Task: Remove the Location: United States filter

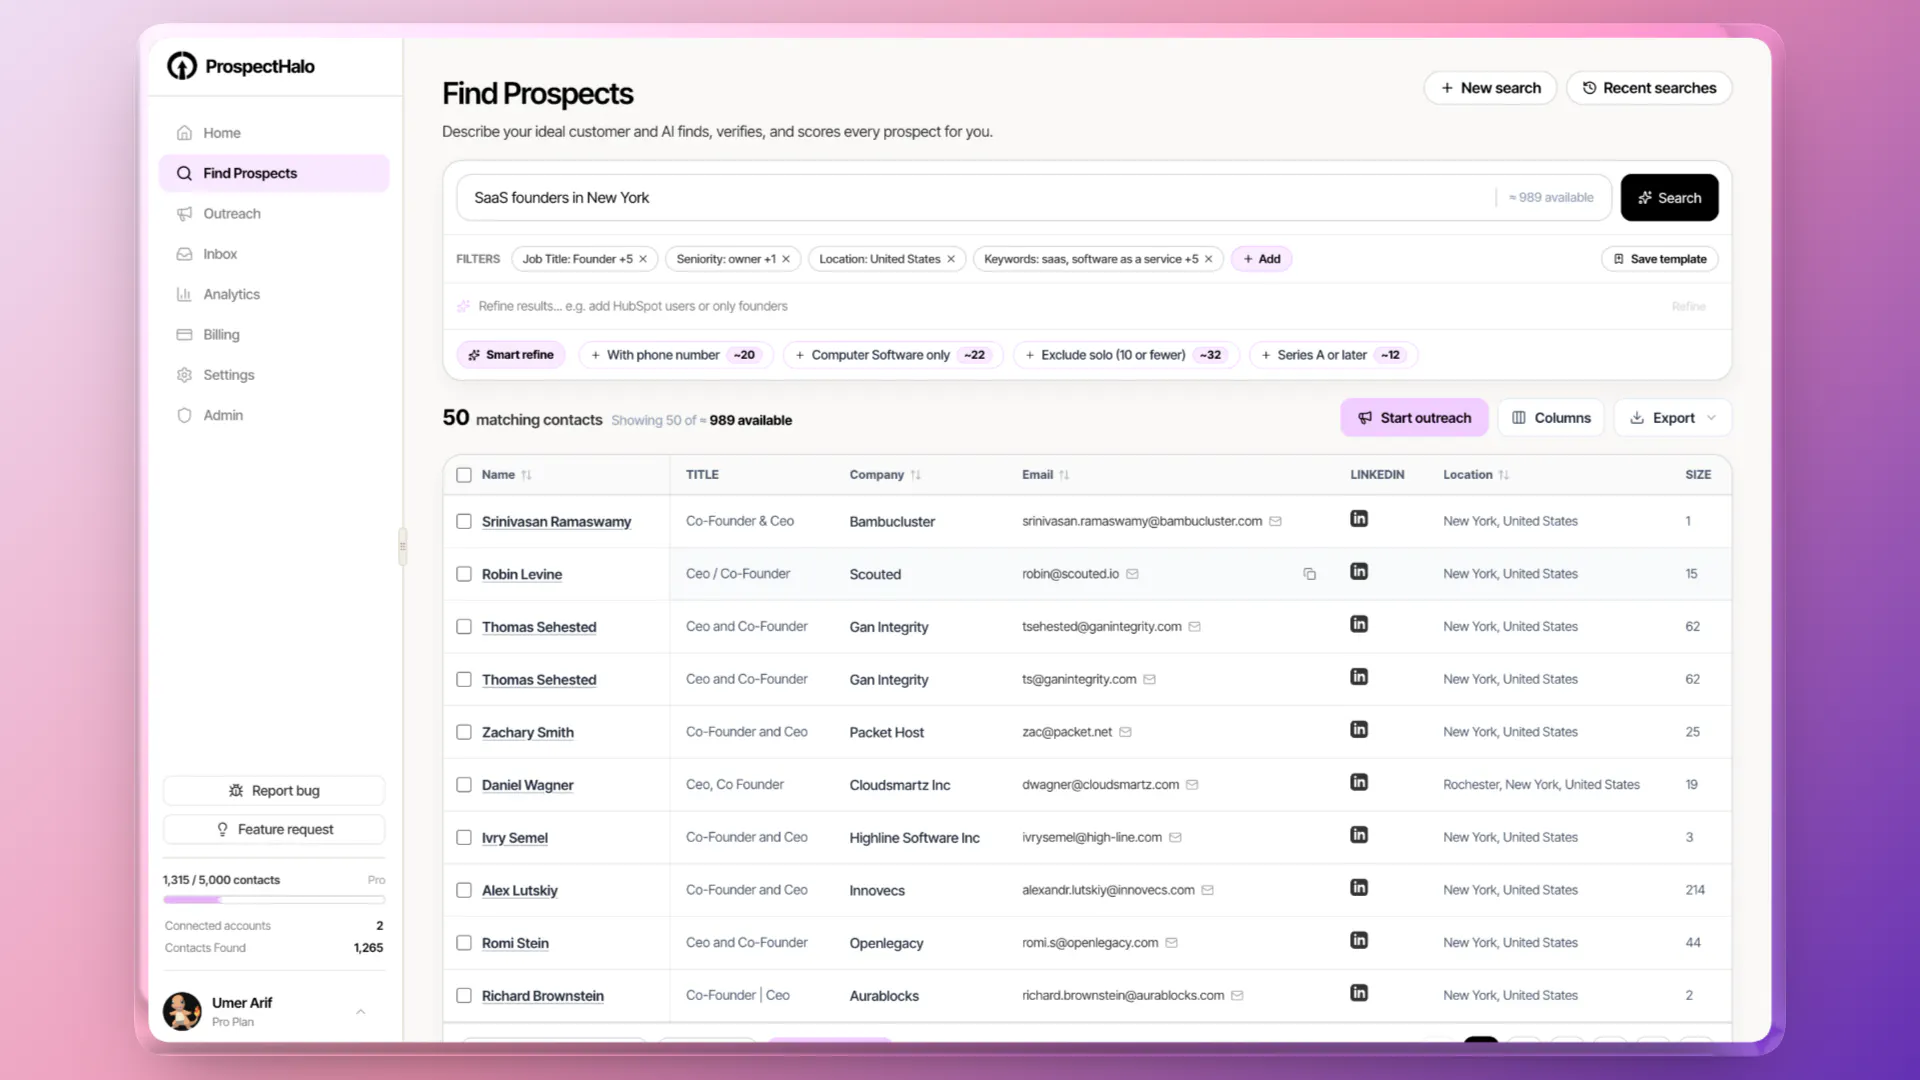Action: pos(951,259)
